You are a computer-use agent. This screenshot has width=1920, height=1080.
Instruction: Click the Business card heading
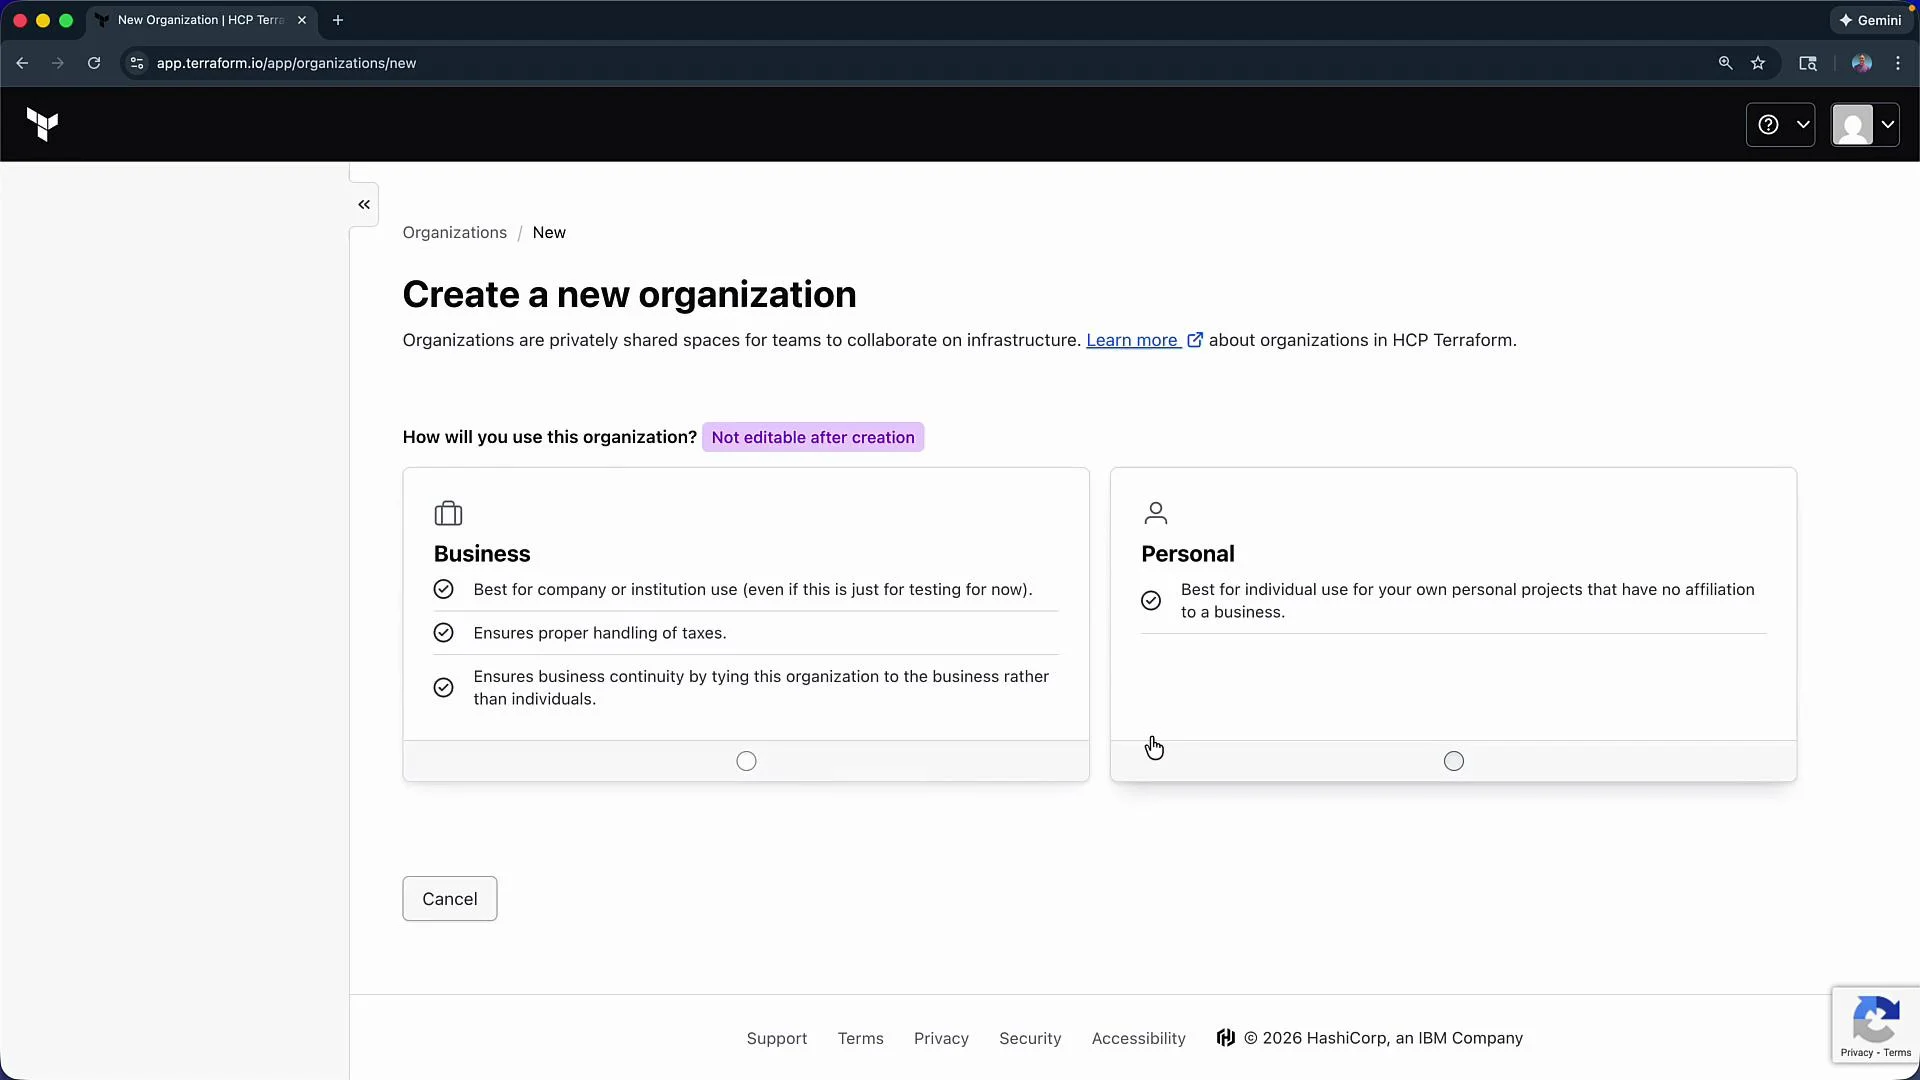click(482, 554)
